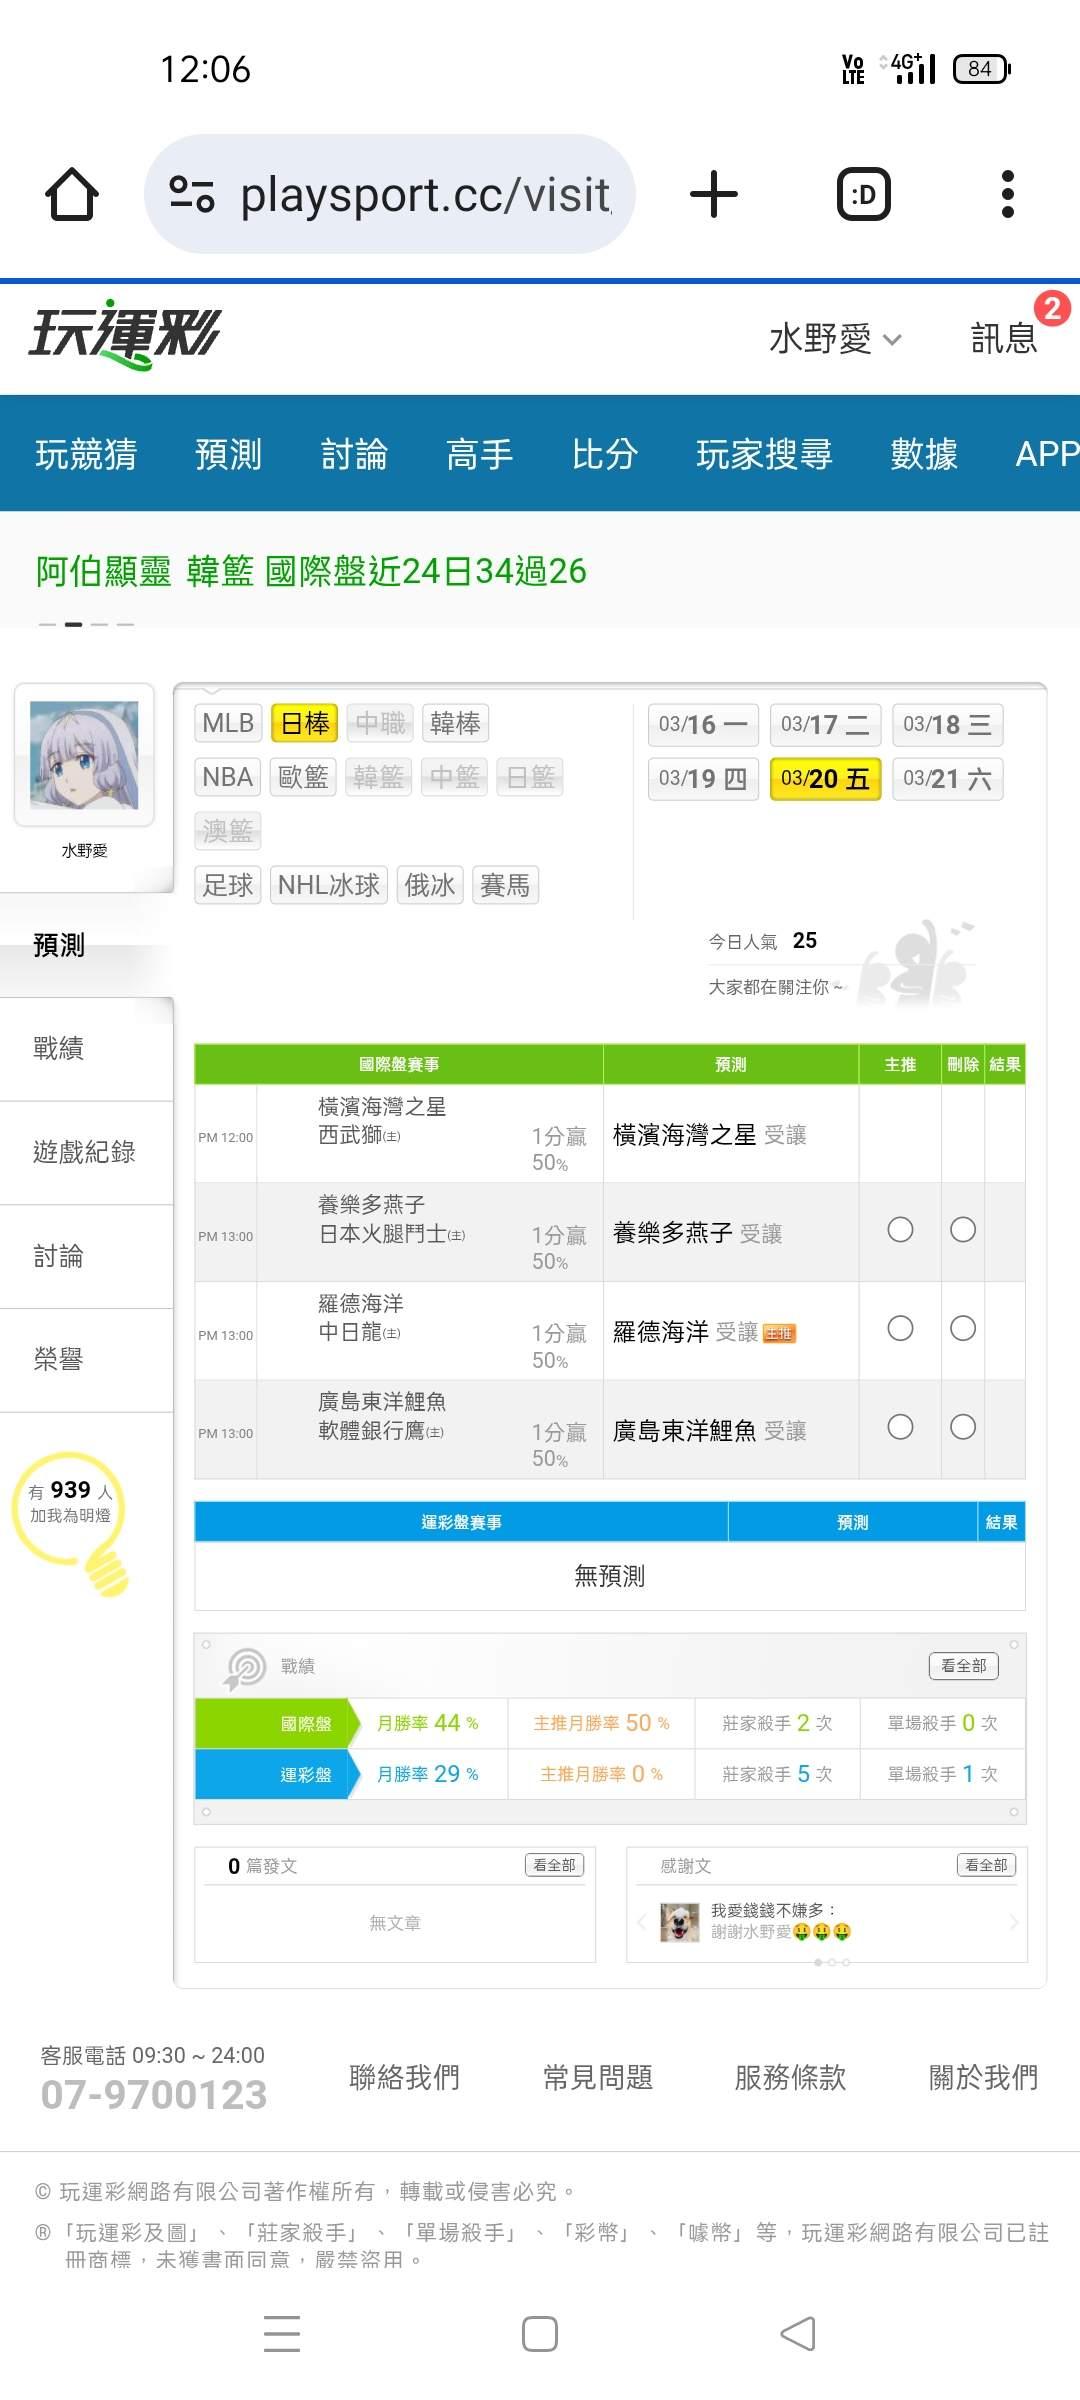
Task: Tap the 玩運彩 site logo
Action: coord(124,334)
